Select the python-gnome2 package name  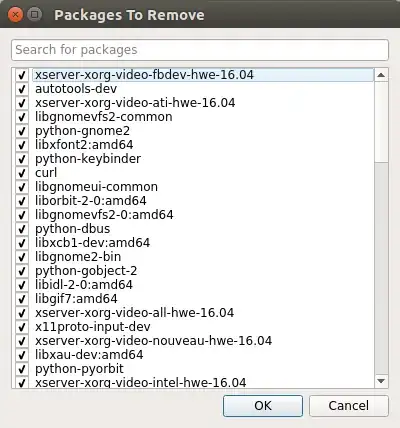tap(82, 131)
